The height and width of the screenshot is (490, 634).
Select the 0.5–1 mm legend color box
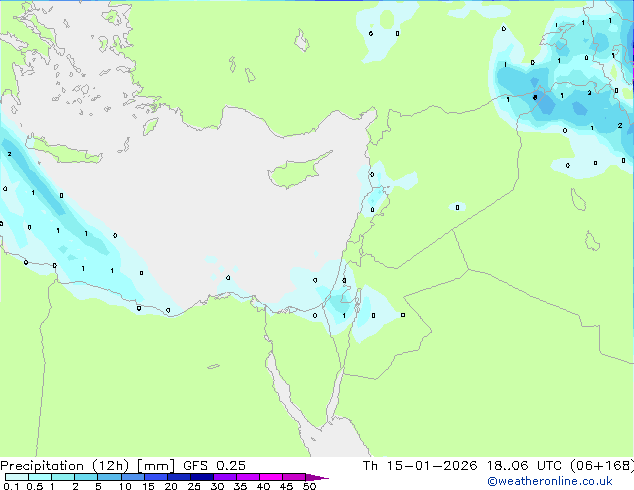(x=40, y=477)
